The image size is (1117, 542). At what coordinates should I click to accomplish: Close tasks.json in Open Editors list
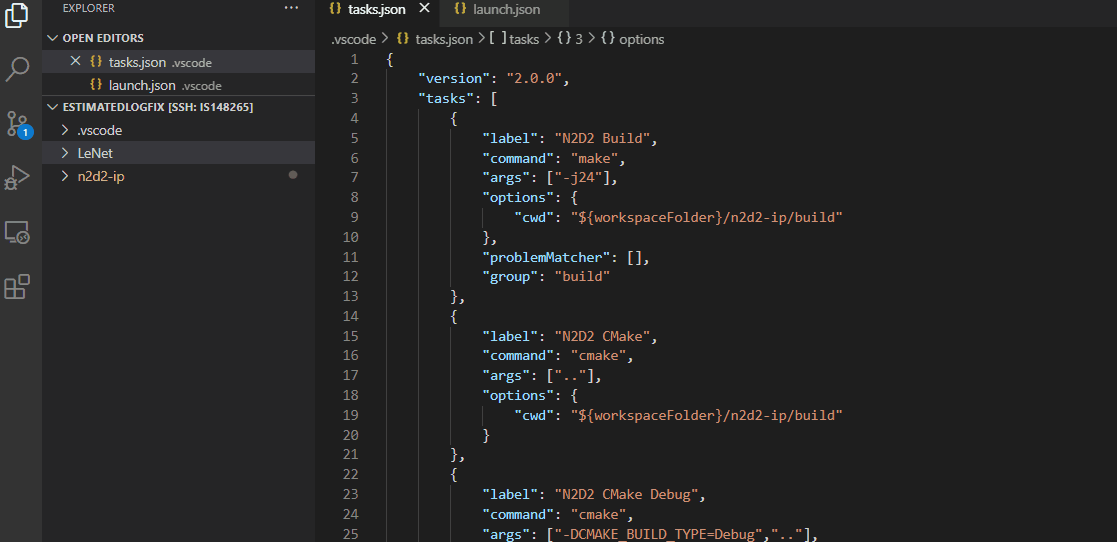point(75,62)
